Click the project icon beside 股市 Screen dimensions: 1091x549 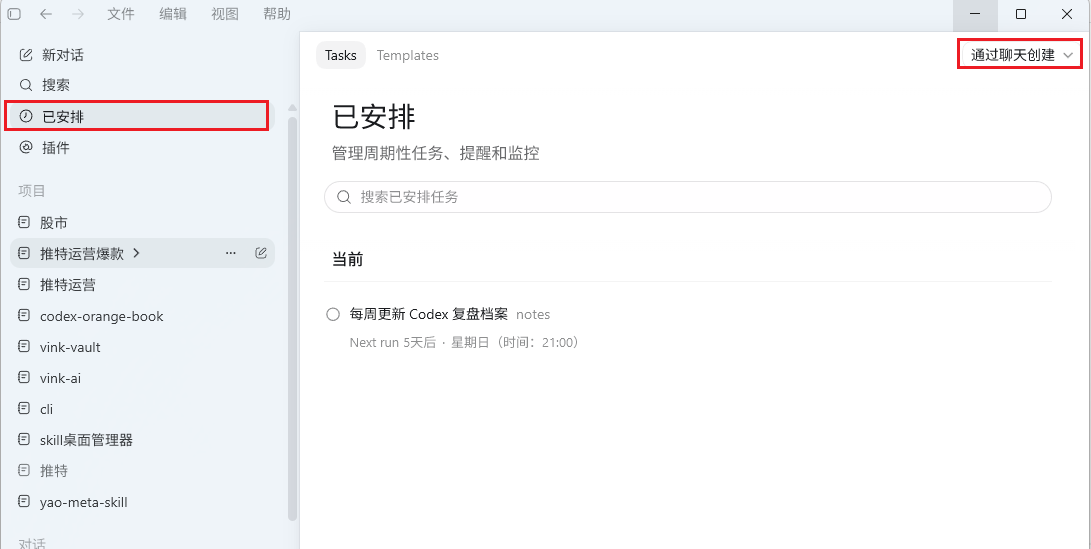click(24, 223)
